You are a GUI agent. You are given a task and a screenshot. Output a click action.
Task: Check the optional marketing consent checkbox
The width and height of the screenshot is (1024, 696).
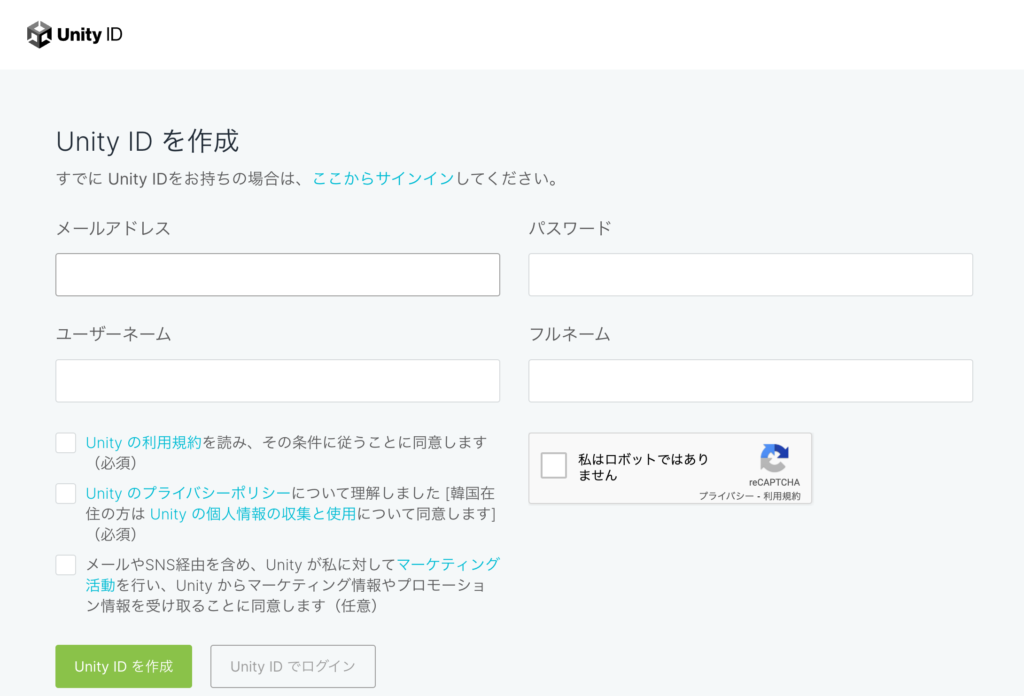click(x=66, y=565)
